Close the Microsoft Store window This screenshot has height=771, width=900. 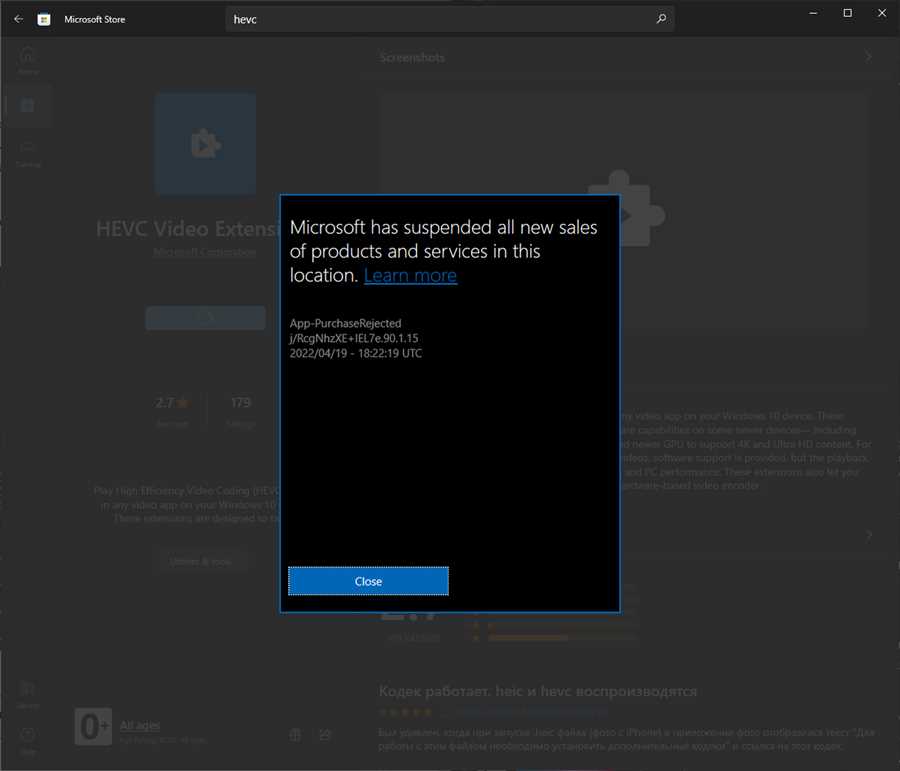[882, 13]
